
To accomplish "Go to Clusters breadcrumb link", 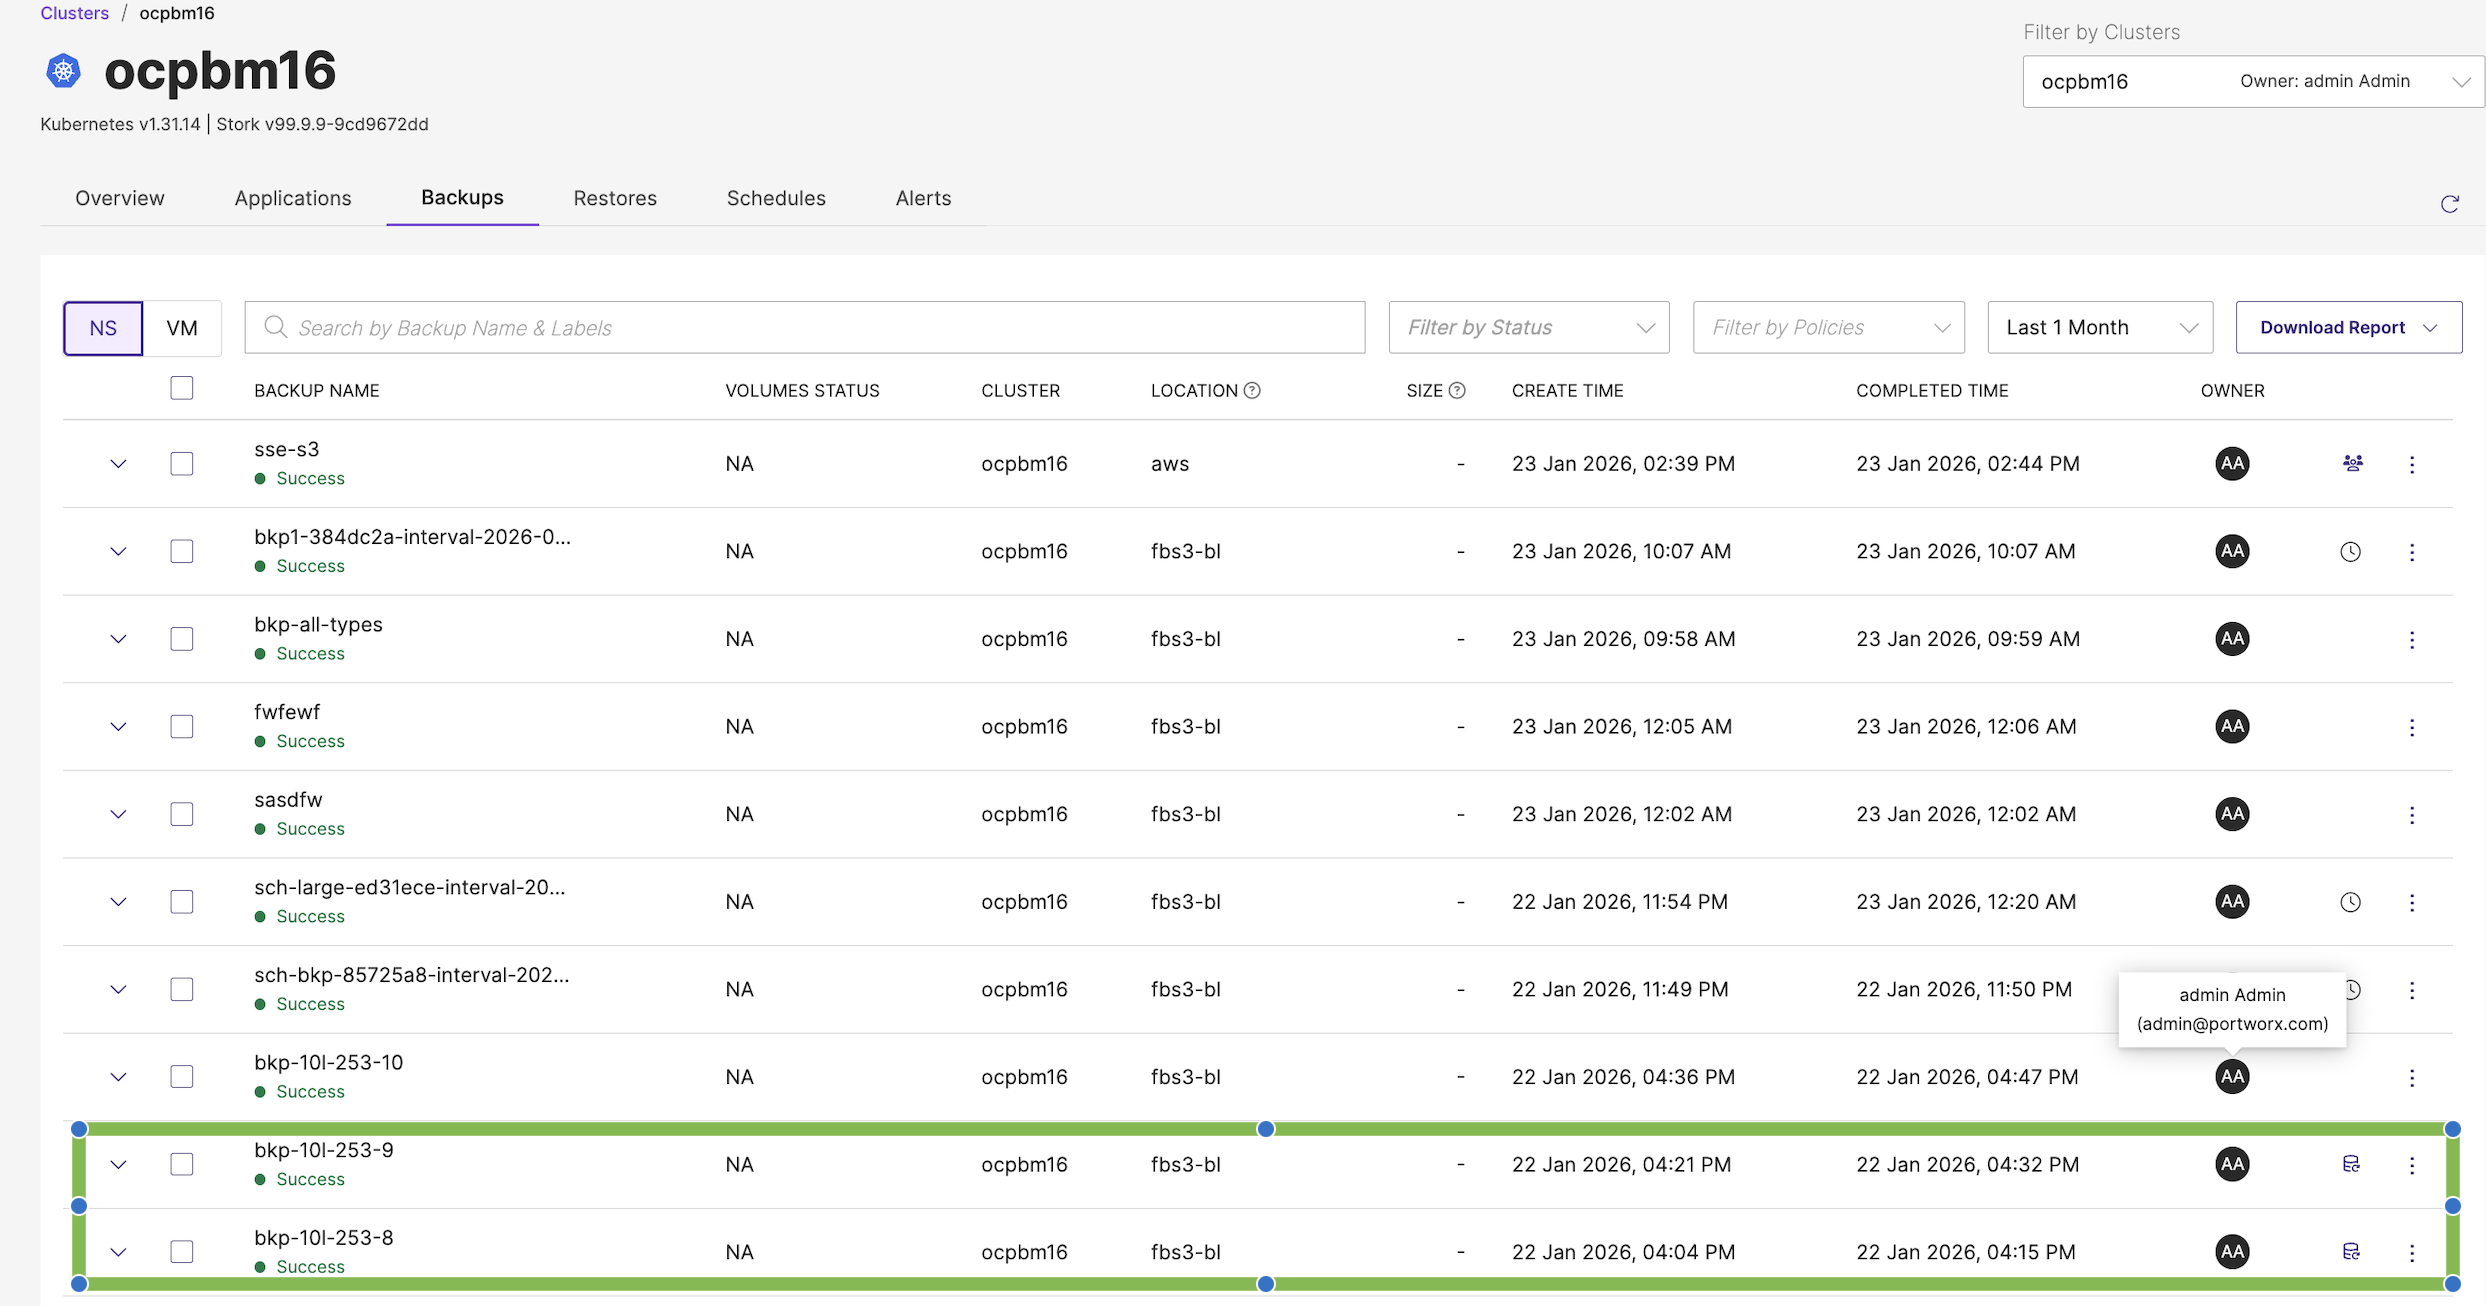I will pos(74,13).
